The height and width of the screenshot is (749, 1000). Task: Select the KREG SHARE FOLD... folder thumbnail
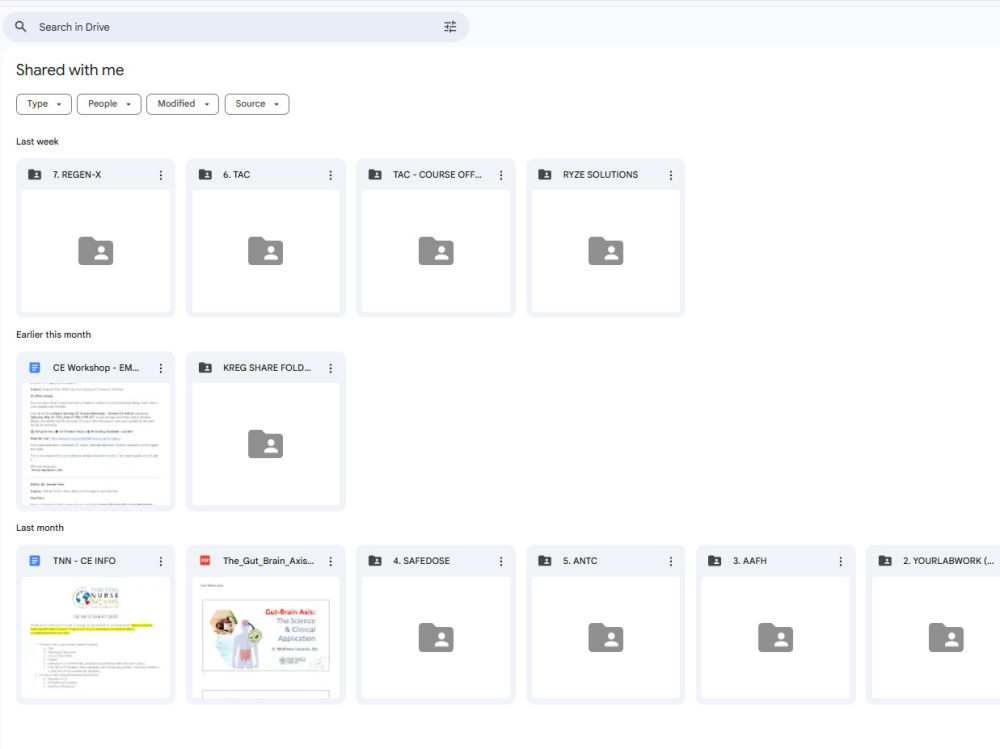[266, 444]
